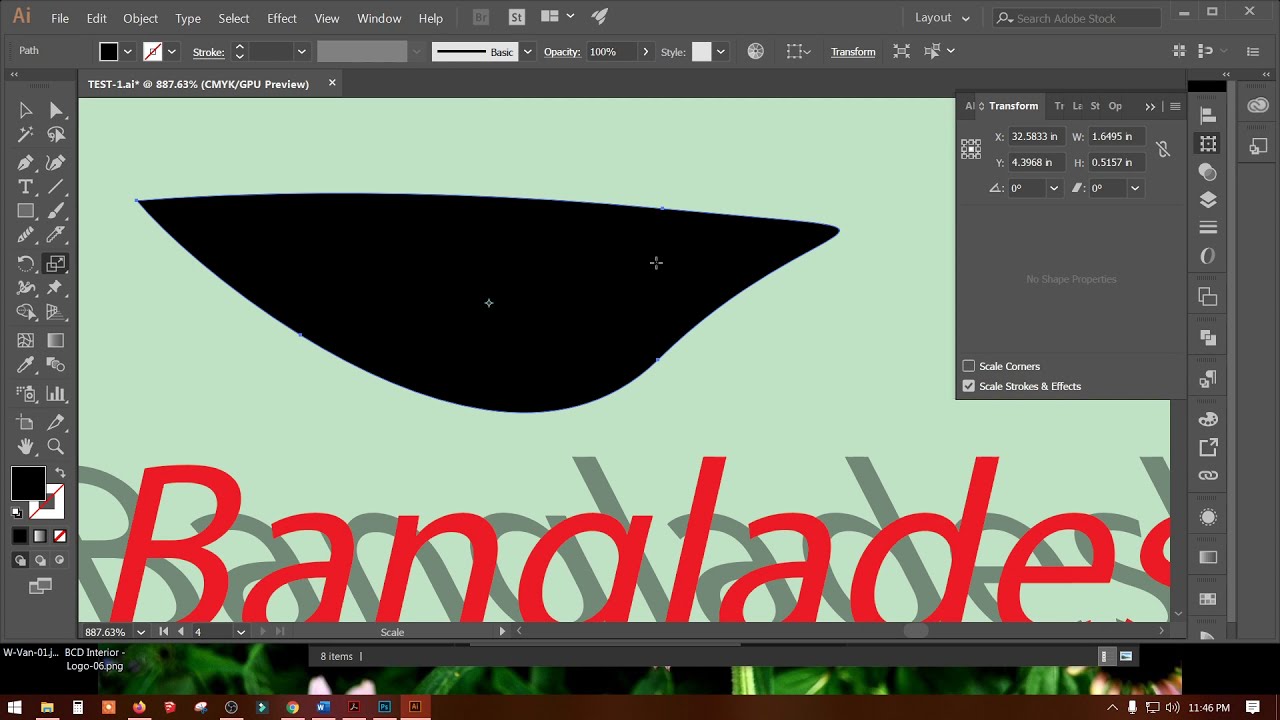Open the graphic Style dropdown
Viewport: 1280px width, 720px height.
720,51
